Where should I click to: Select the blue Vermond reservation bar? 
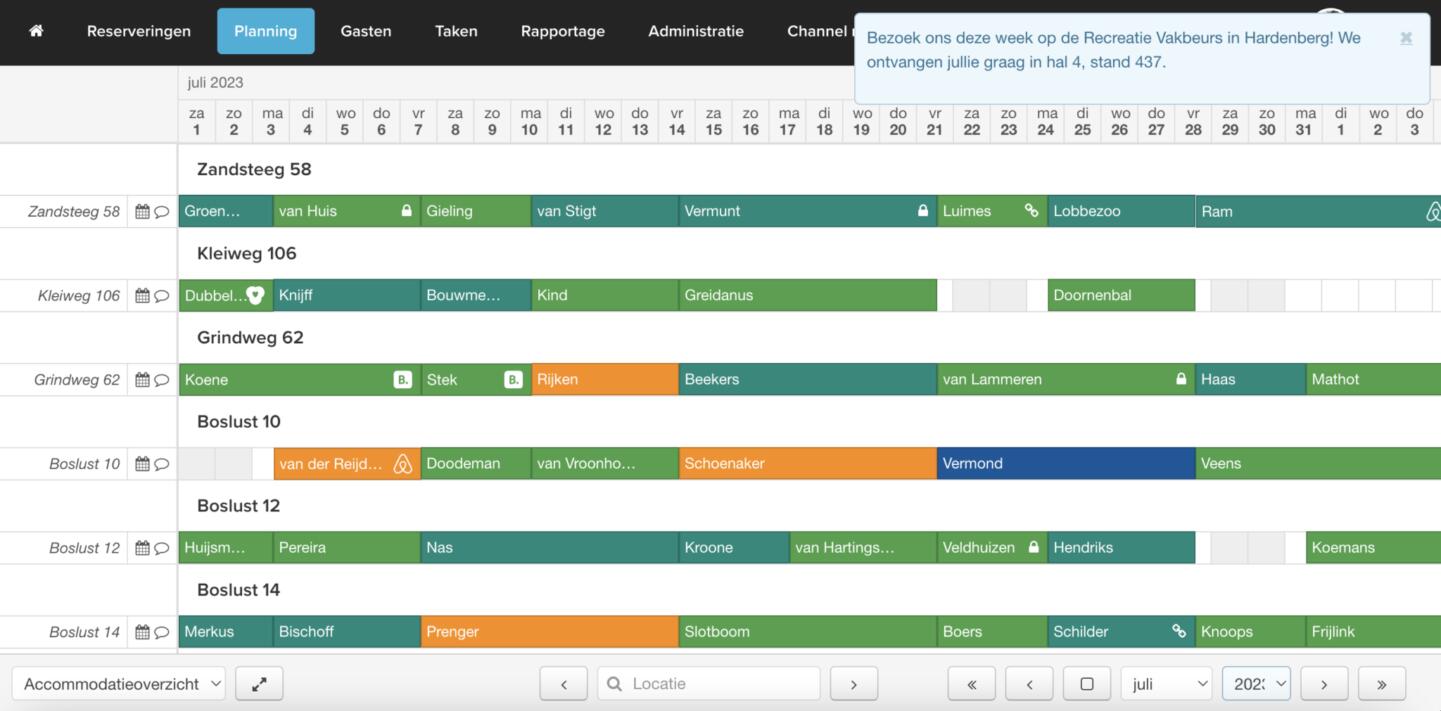(x=1065, y=464)
